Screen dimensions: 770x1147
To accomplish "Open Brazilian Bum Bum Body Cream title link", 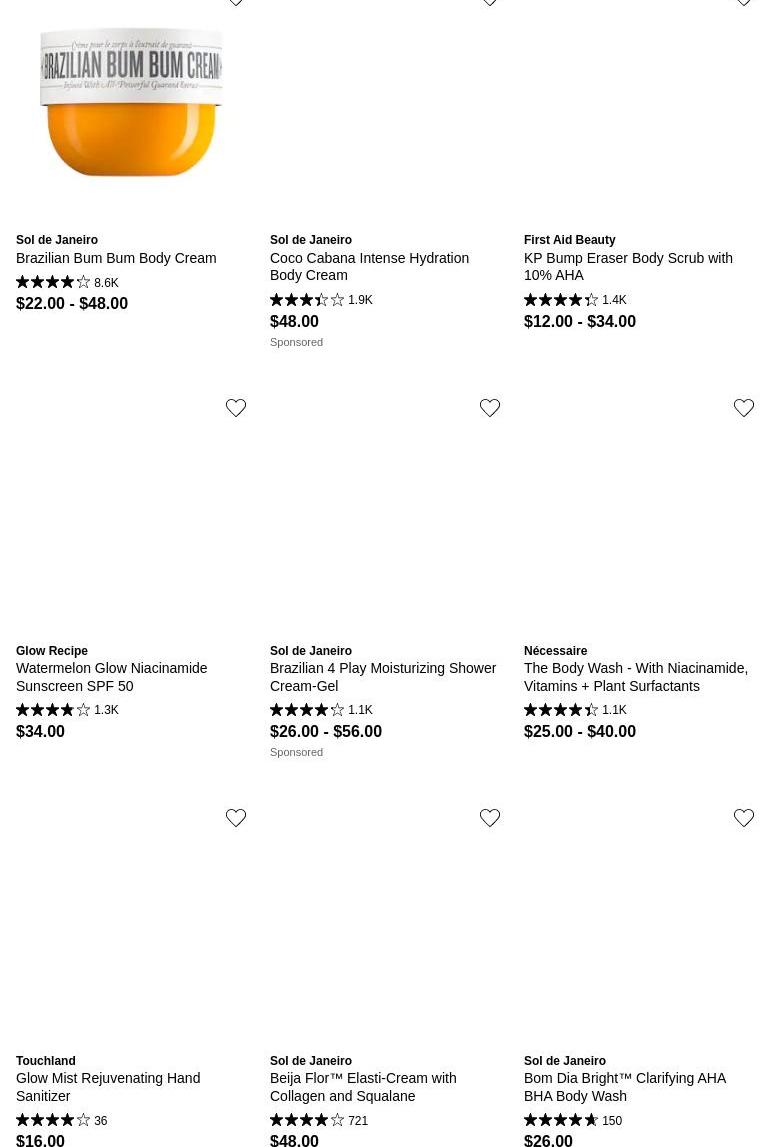I will pyautogui.click(x=116, y=258).
